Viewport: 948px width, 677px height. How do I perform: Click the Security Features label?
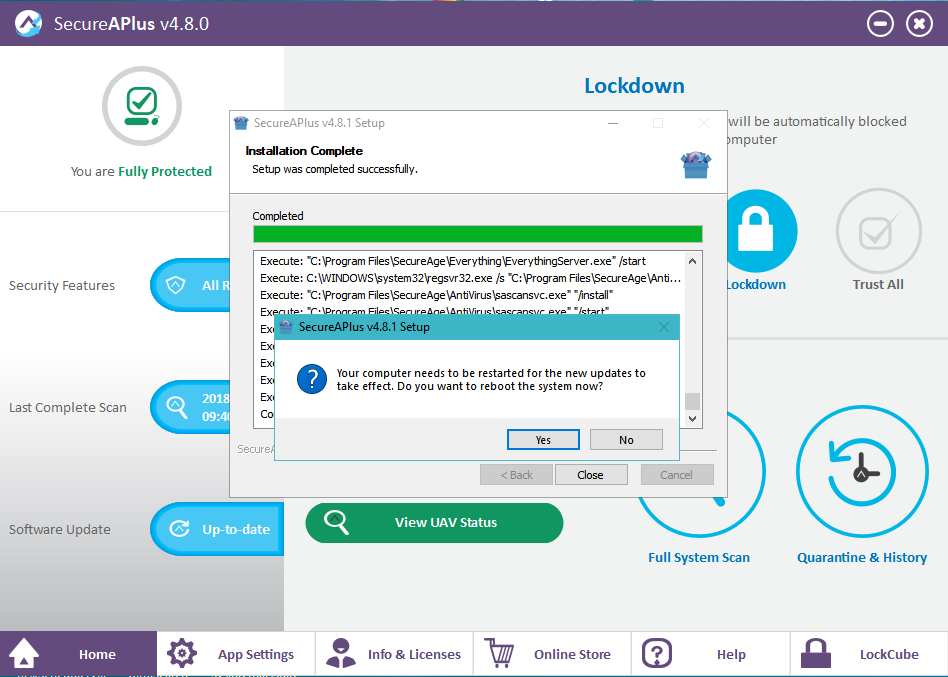(x=62, y=285)
